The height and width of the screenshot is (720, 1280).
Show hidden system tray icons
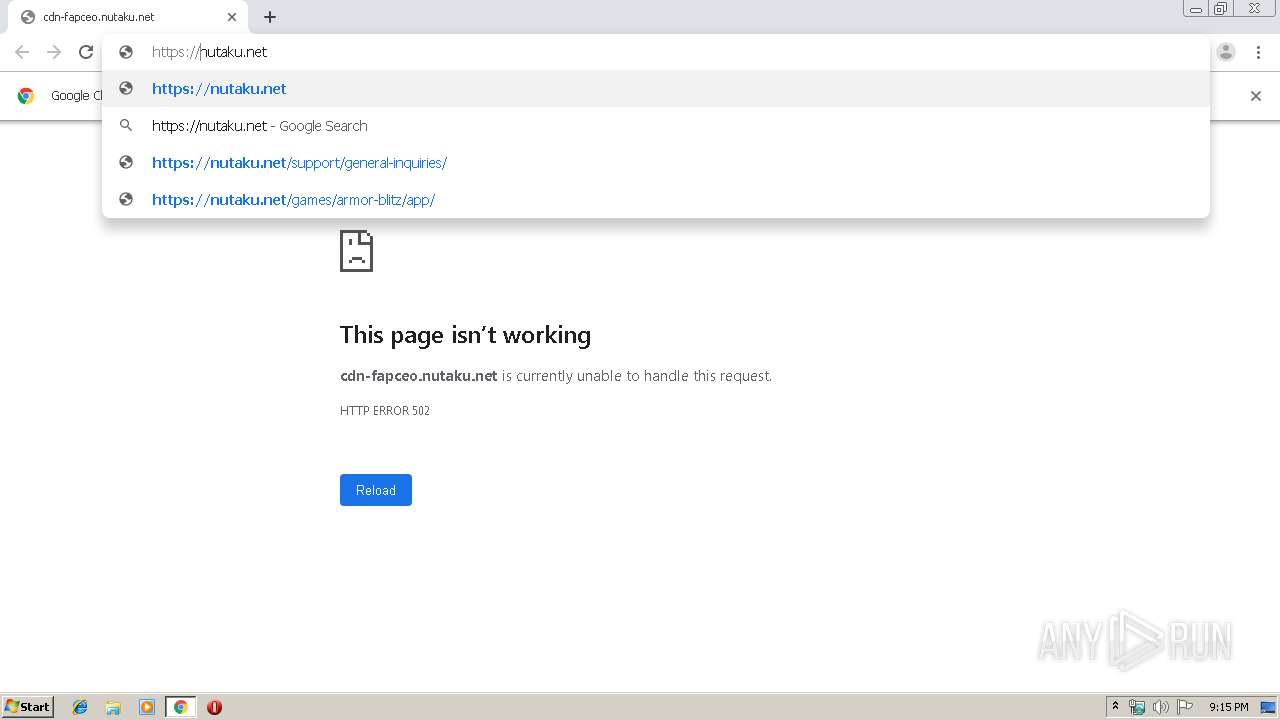pos(1115,707)
